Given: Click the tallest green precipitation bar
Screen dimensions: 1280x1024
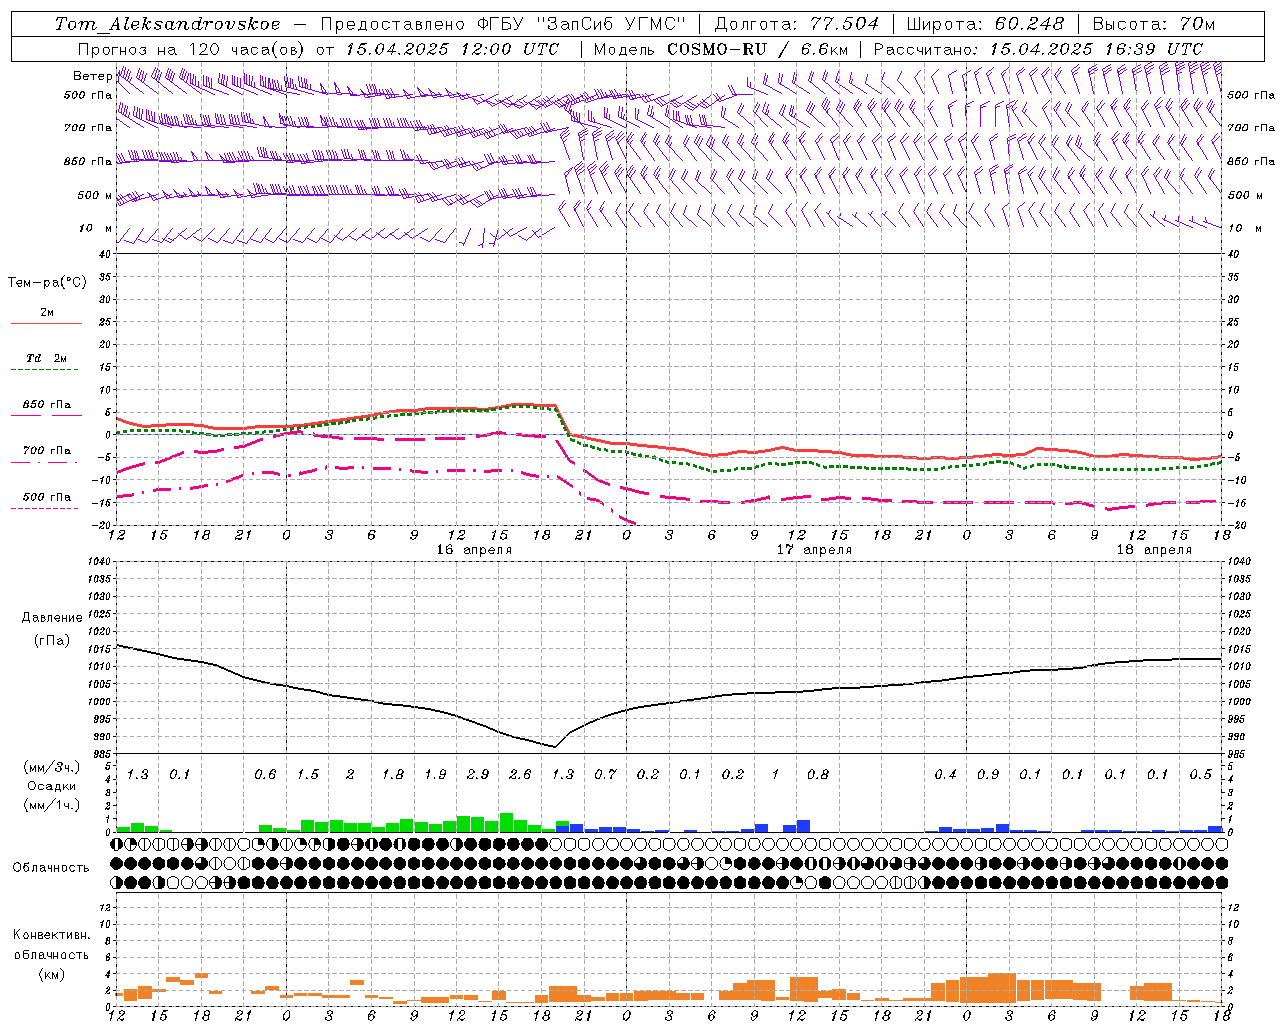Looking at the screenshot, I should point(506,823).
